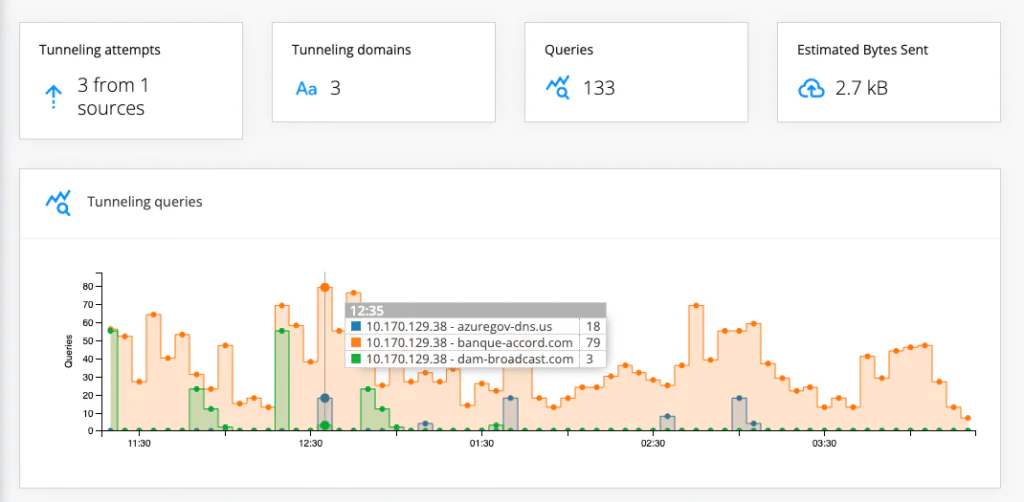Click the banque-accord.com tooltip row

point(475,343)
